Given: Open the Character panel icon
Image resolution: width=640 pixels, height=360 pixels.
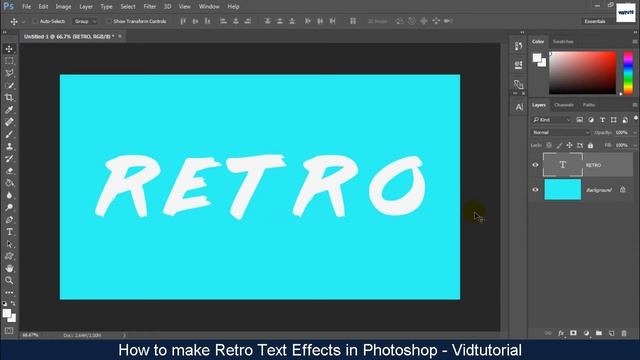Looking at the screenshot, I should [518, 107].
